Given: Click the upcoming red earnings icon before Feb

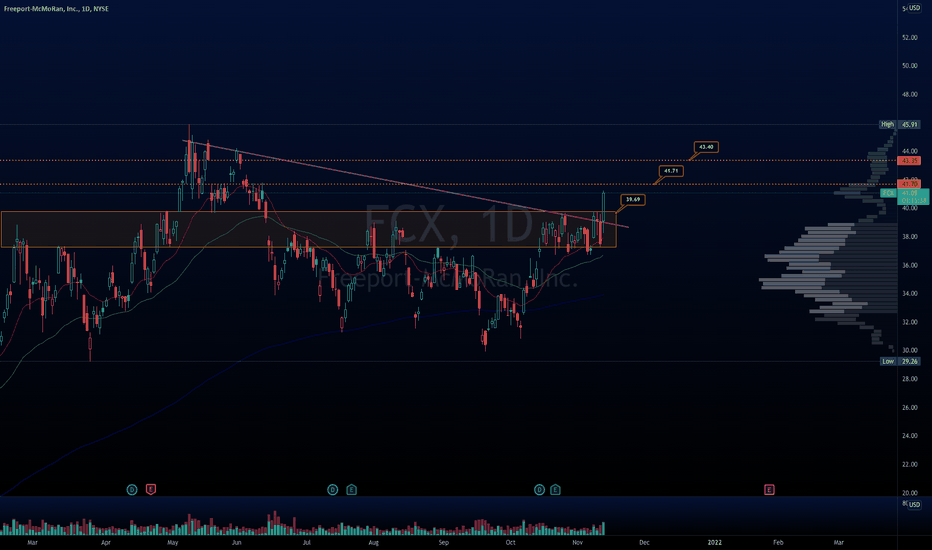Looking at the screenshot, I should [769, 490].
